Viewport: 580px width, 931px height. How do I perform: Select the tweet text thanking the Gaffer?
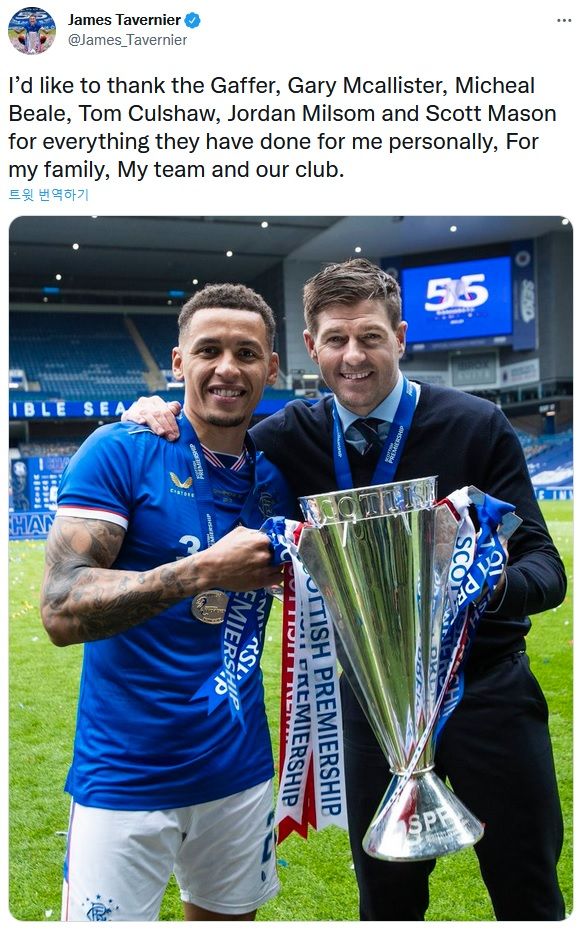[x=283, y=127]
